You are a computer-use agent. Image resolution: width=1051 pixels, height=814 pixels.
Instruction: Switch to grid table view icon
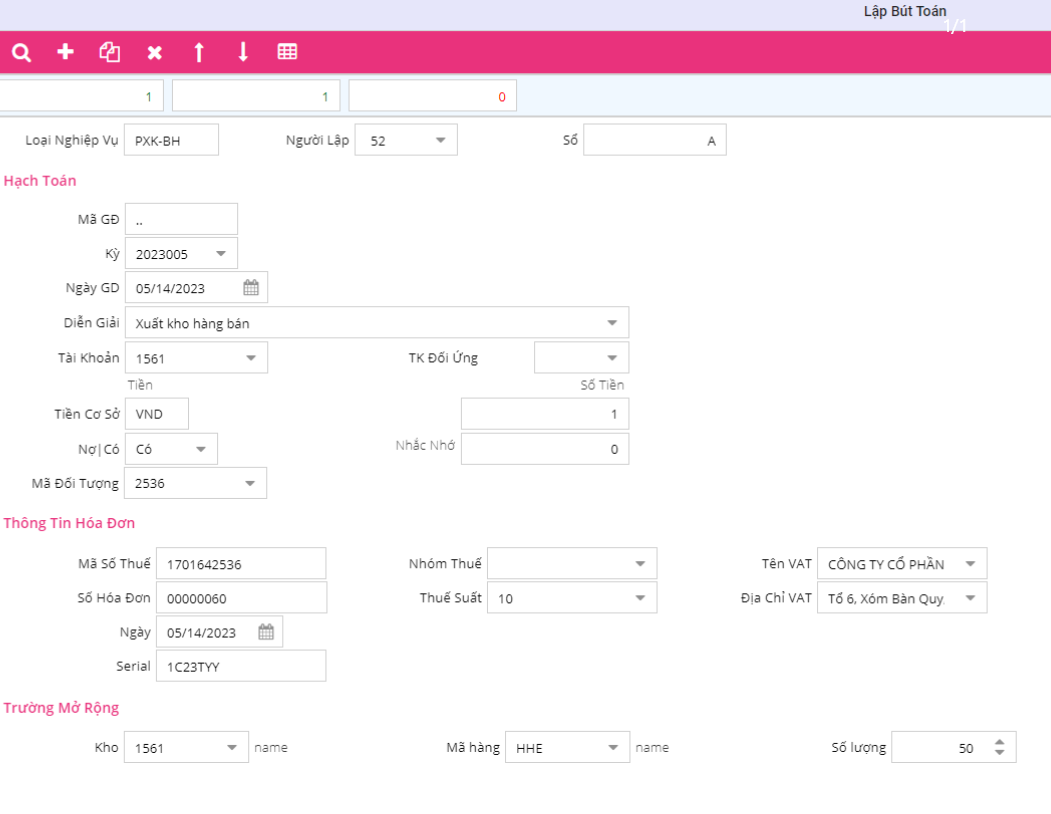tap(287, 52)
